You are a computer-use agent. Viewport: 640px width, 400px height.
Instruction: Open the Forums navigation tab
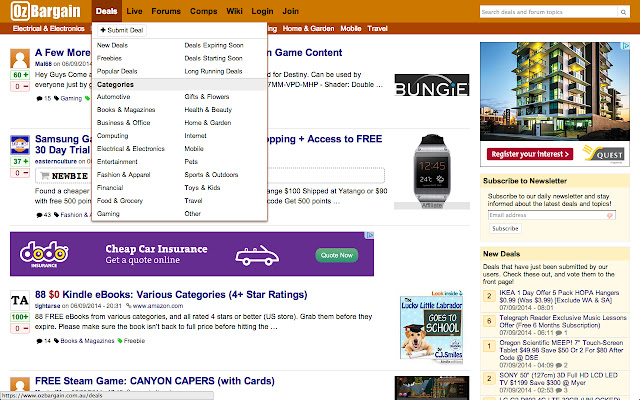pos(166,11)
